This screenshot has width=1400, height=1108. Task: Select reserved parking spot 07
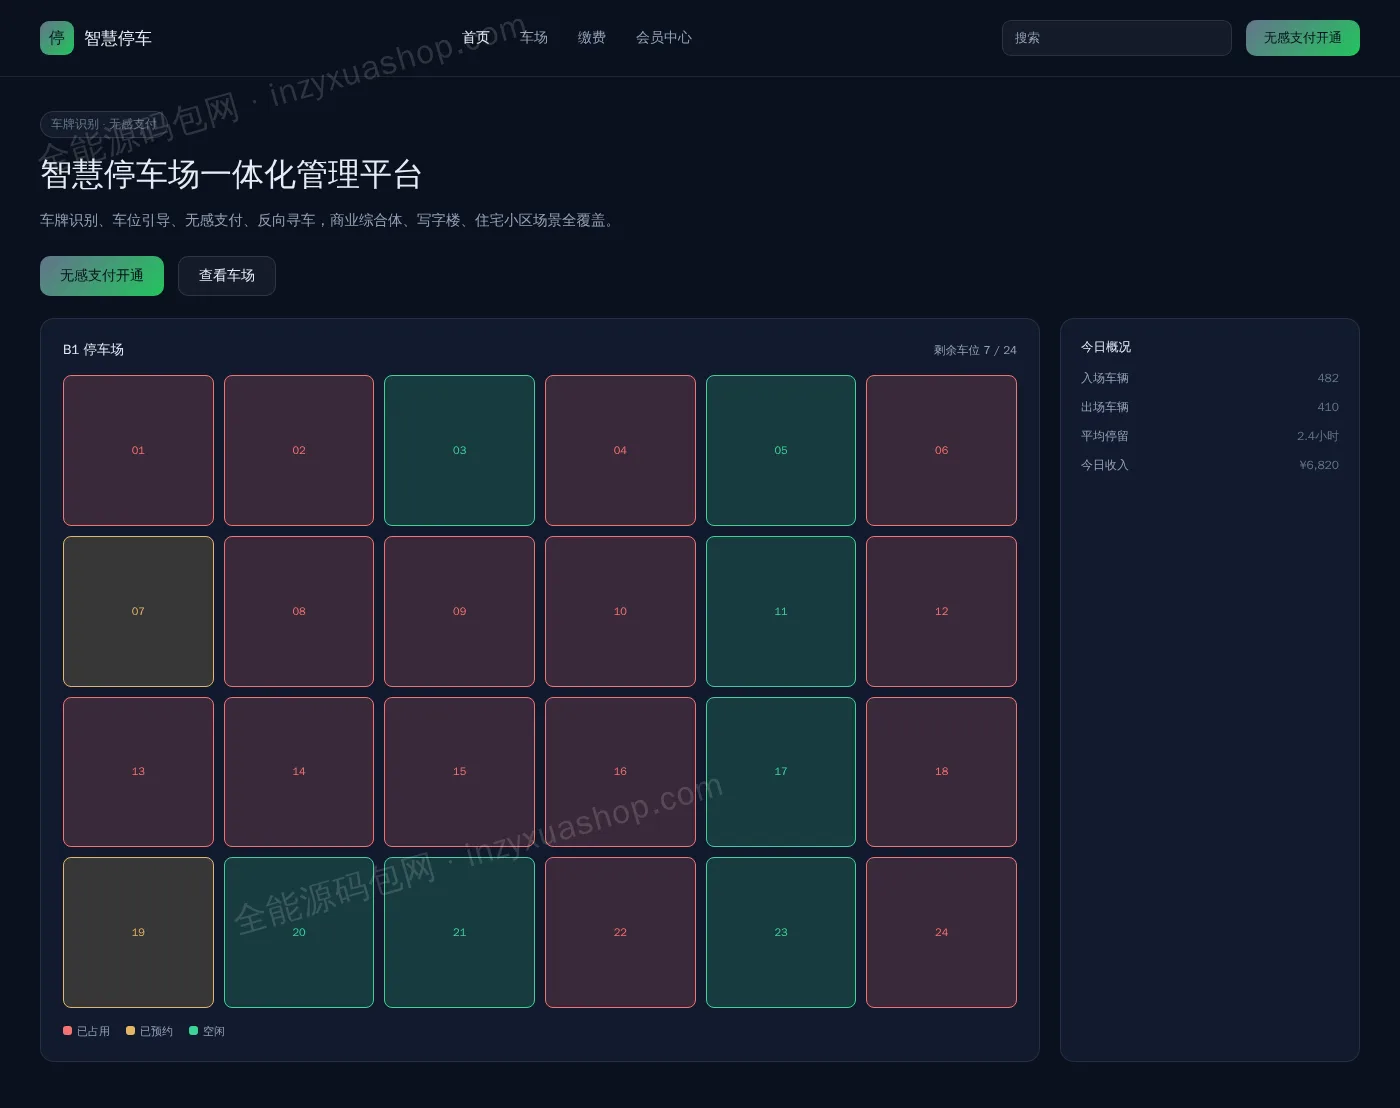coord(138,612)
